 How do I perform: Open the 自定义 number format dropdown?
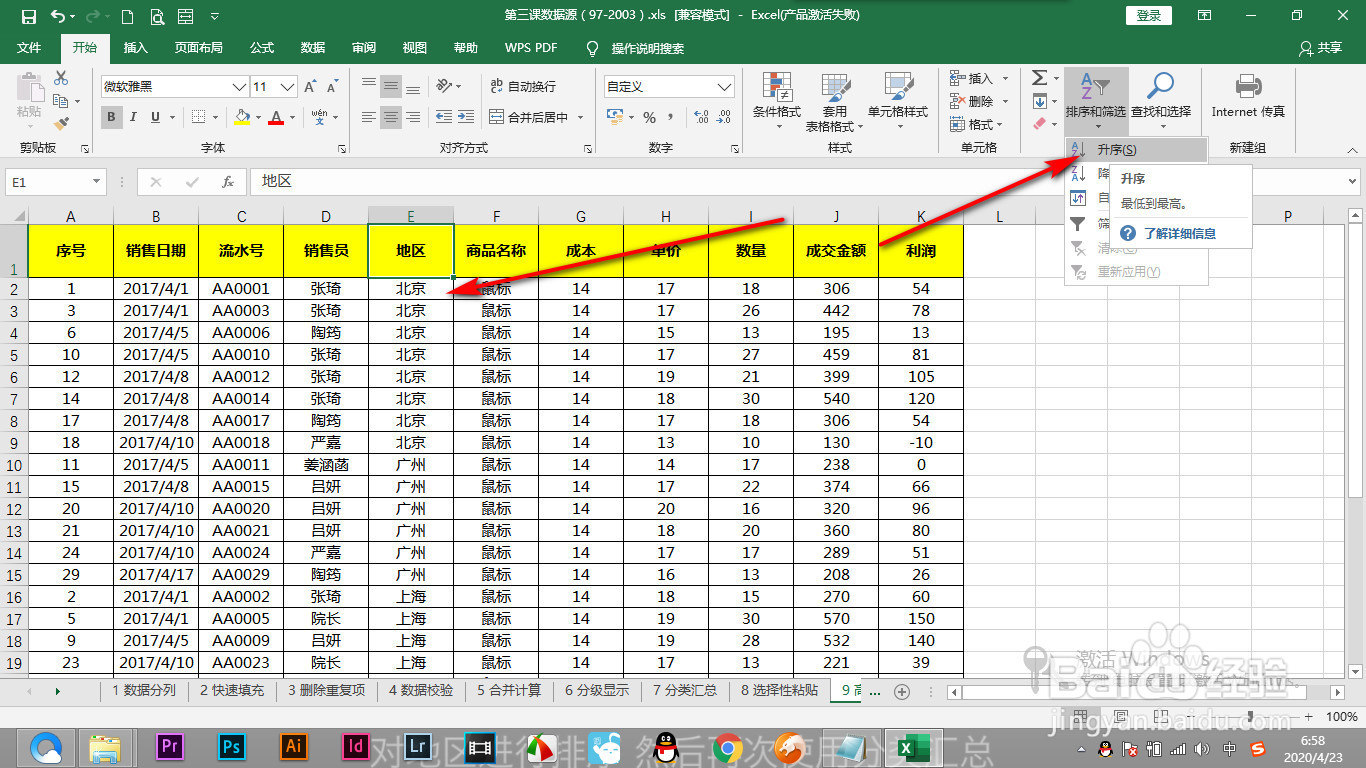(727, 86)
